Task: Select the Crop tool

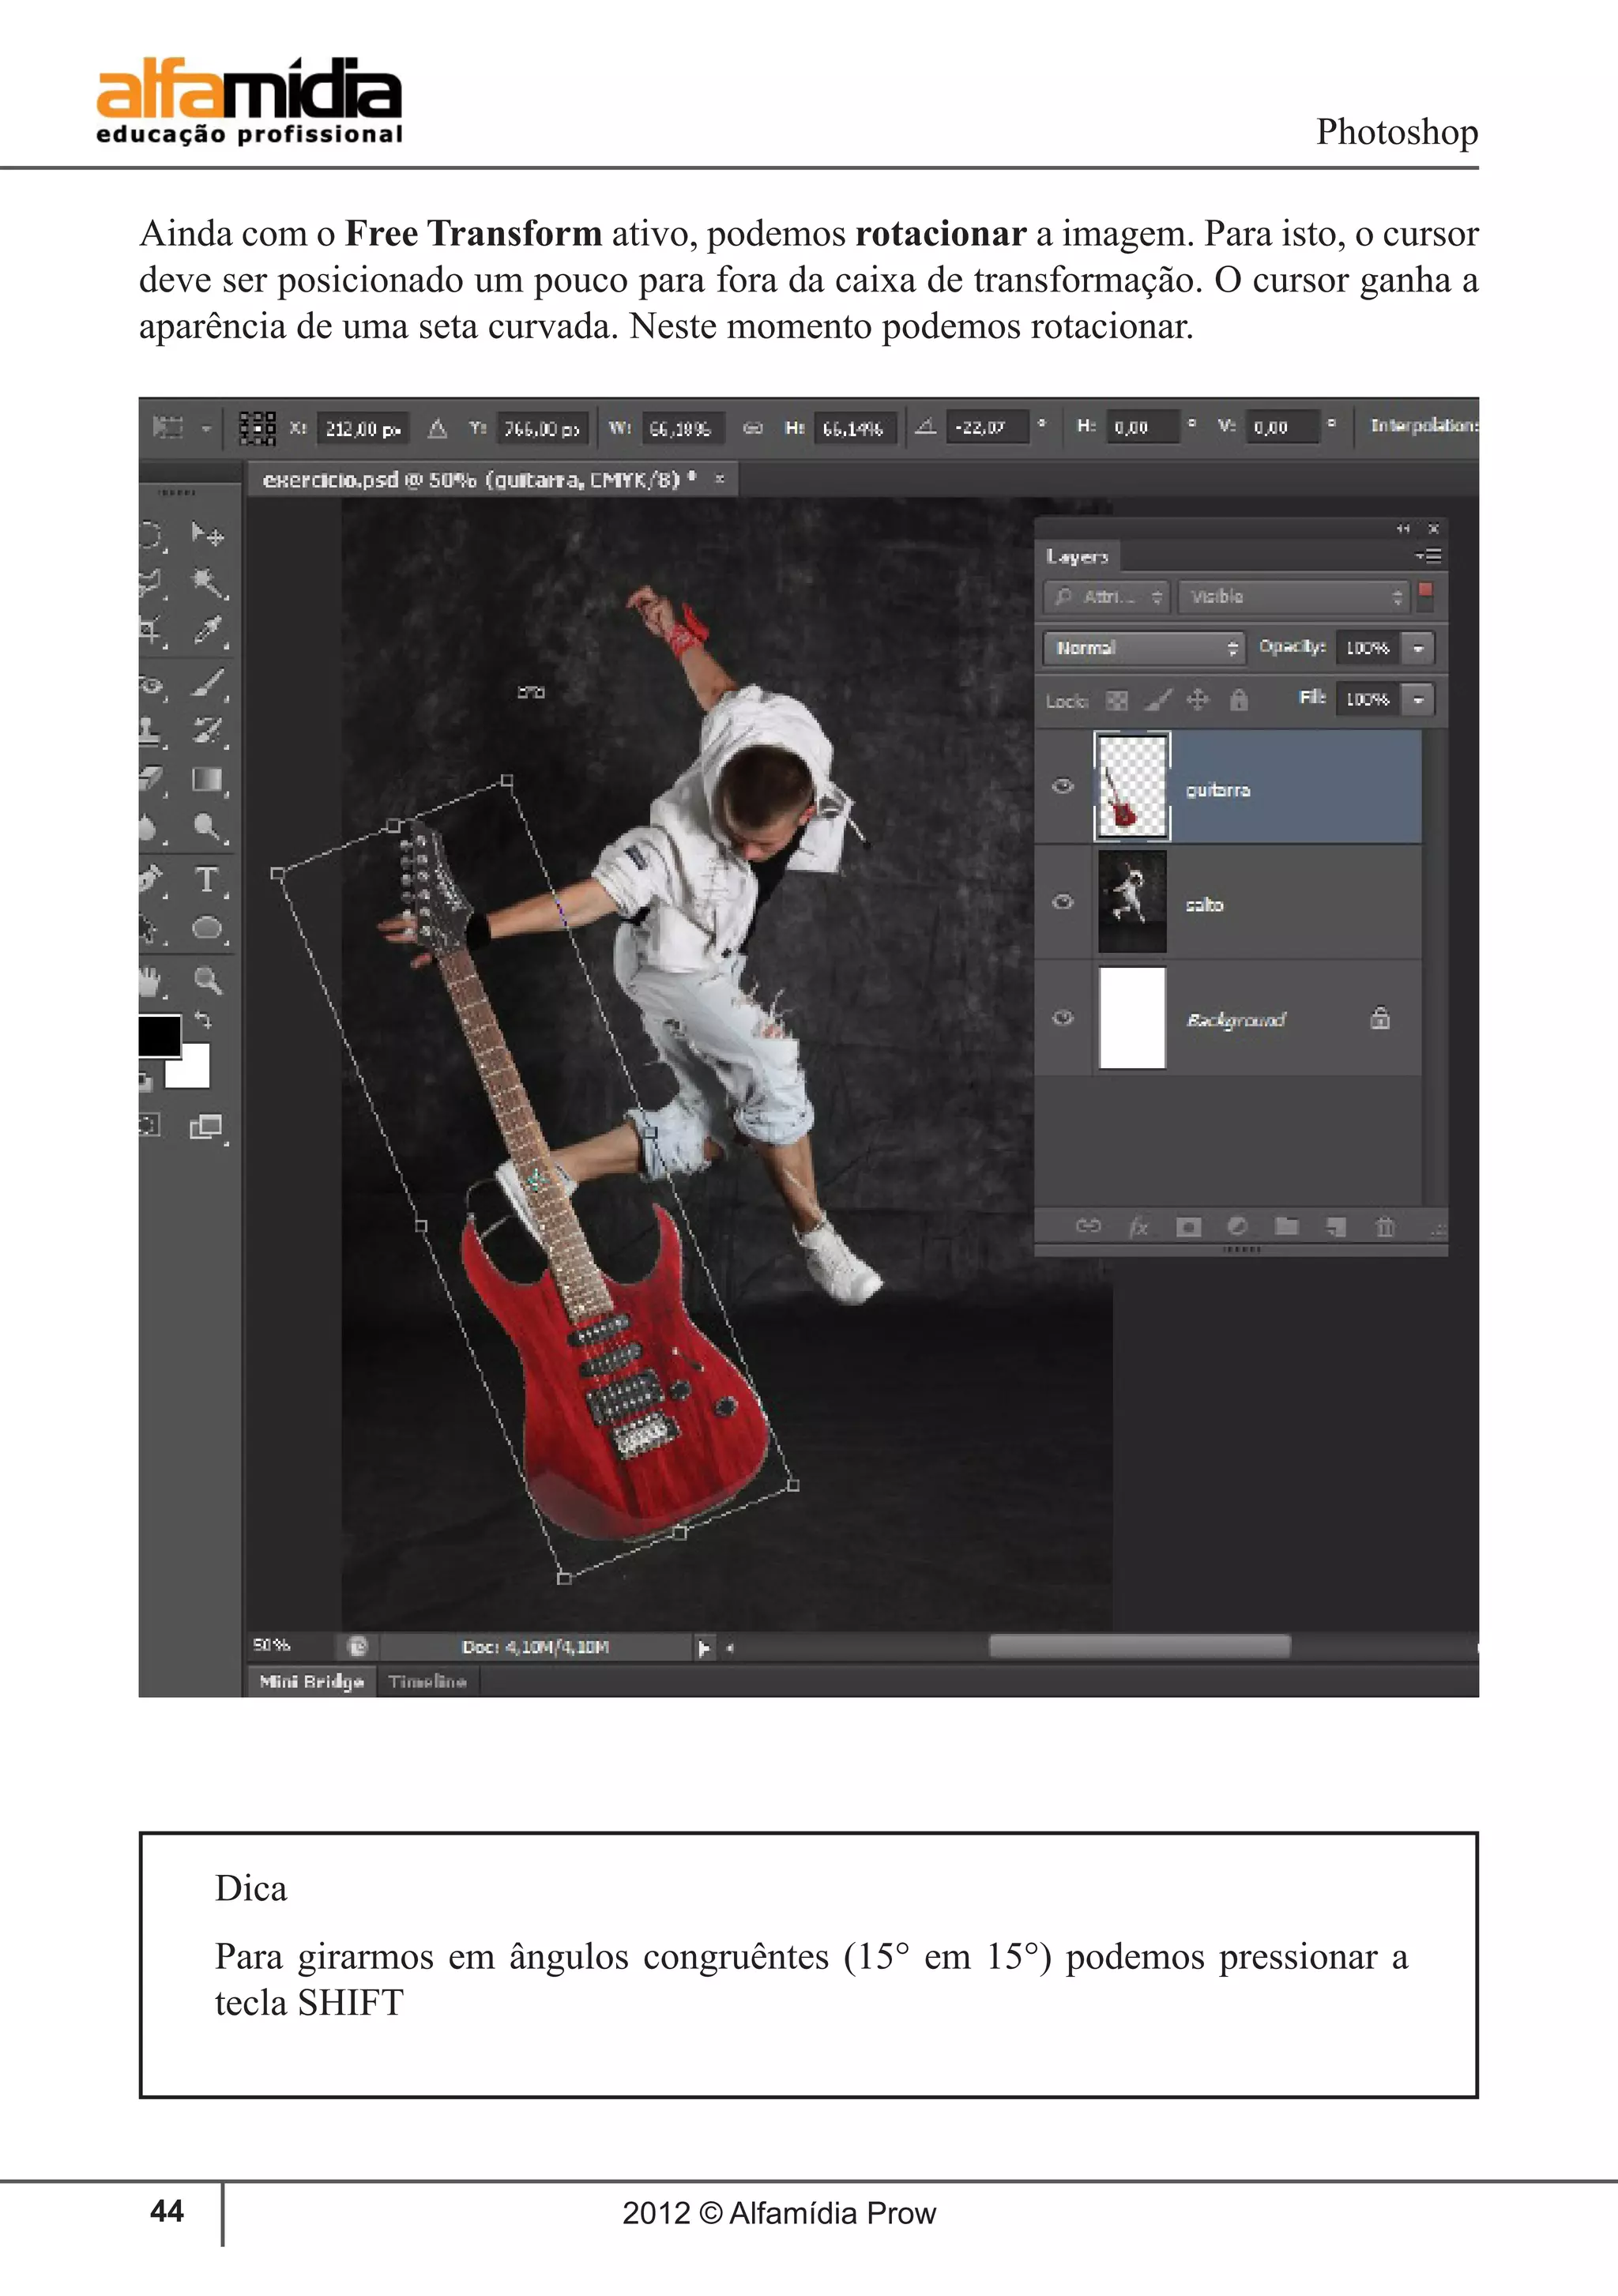Action: click(151, 631)
